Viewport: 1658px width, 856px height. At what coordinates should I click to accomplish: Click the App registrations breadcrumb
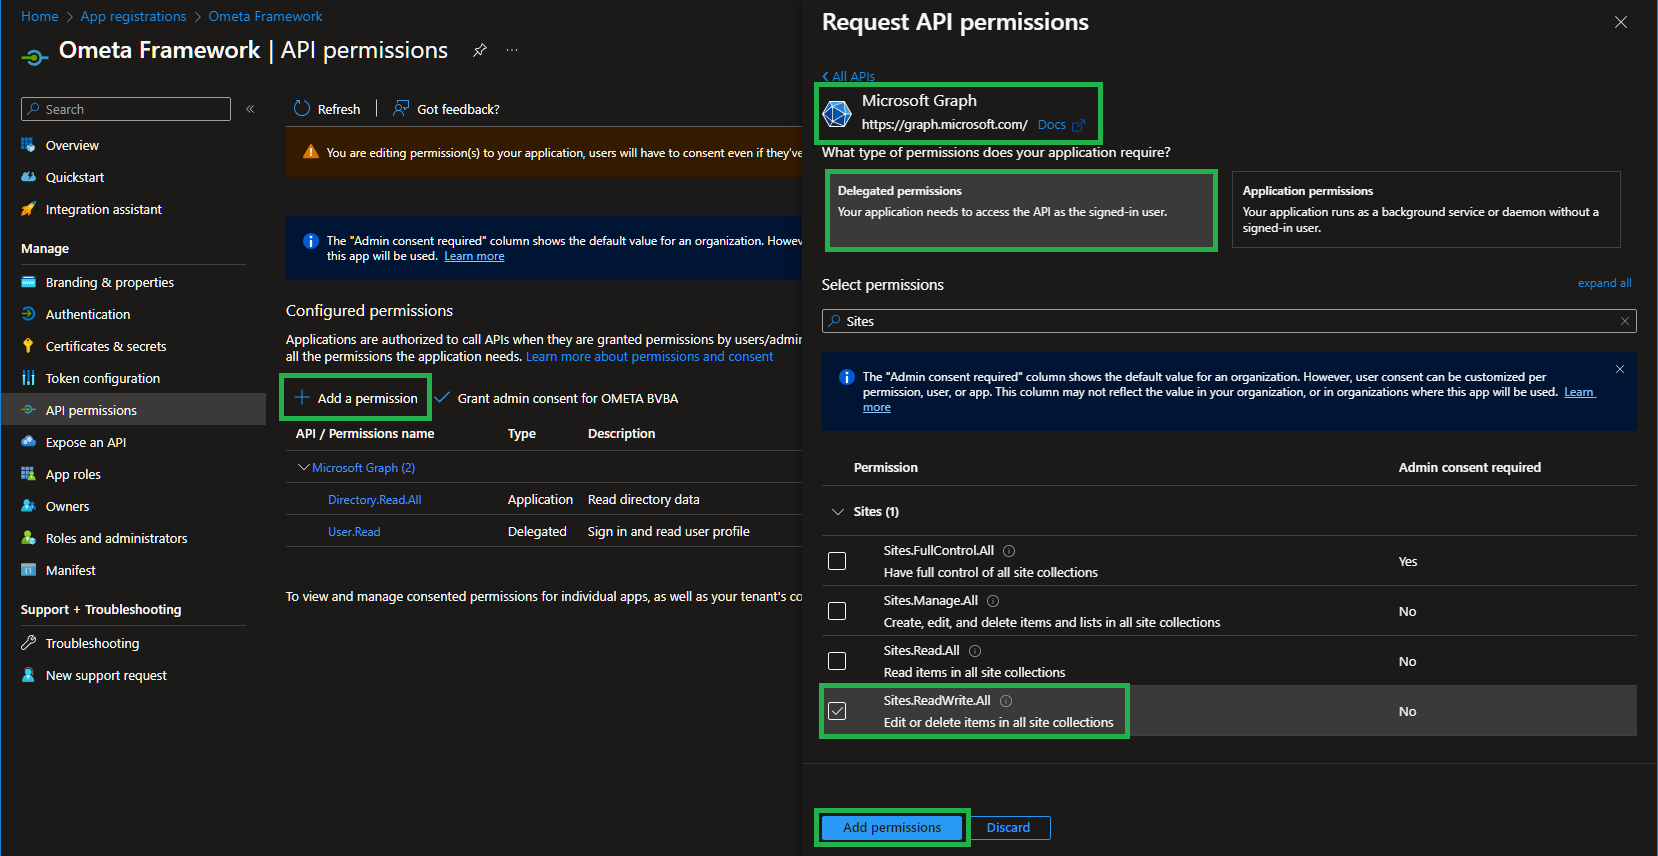(134, 16)
